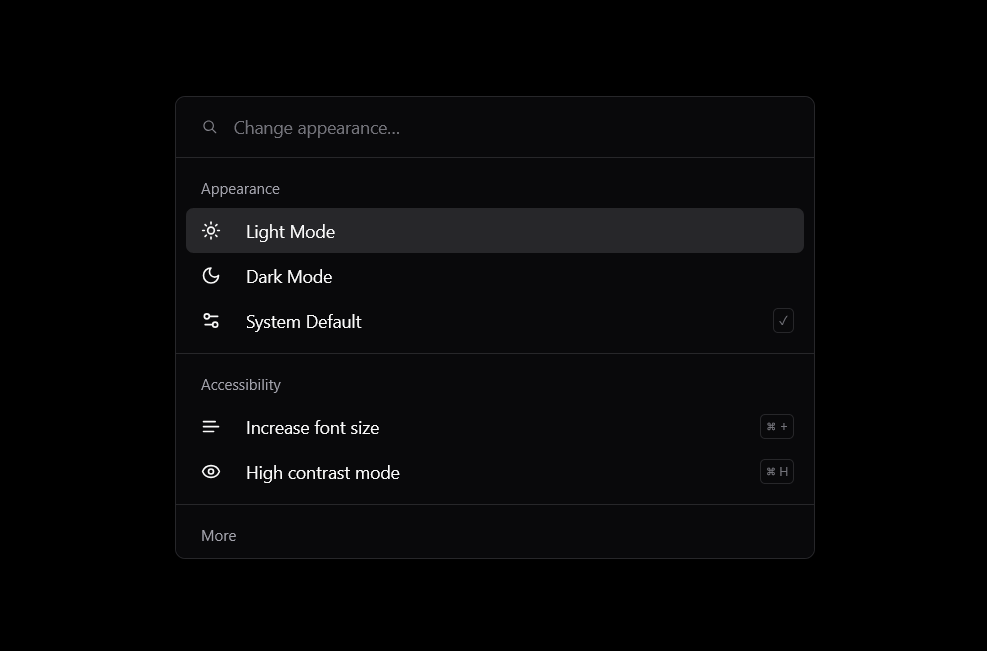Expand the More section
The image size is (987, 651).
click(x=218, y=535)
